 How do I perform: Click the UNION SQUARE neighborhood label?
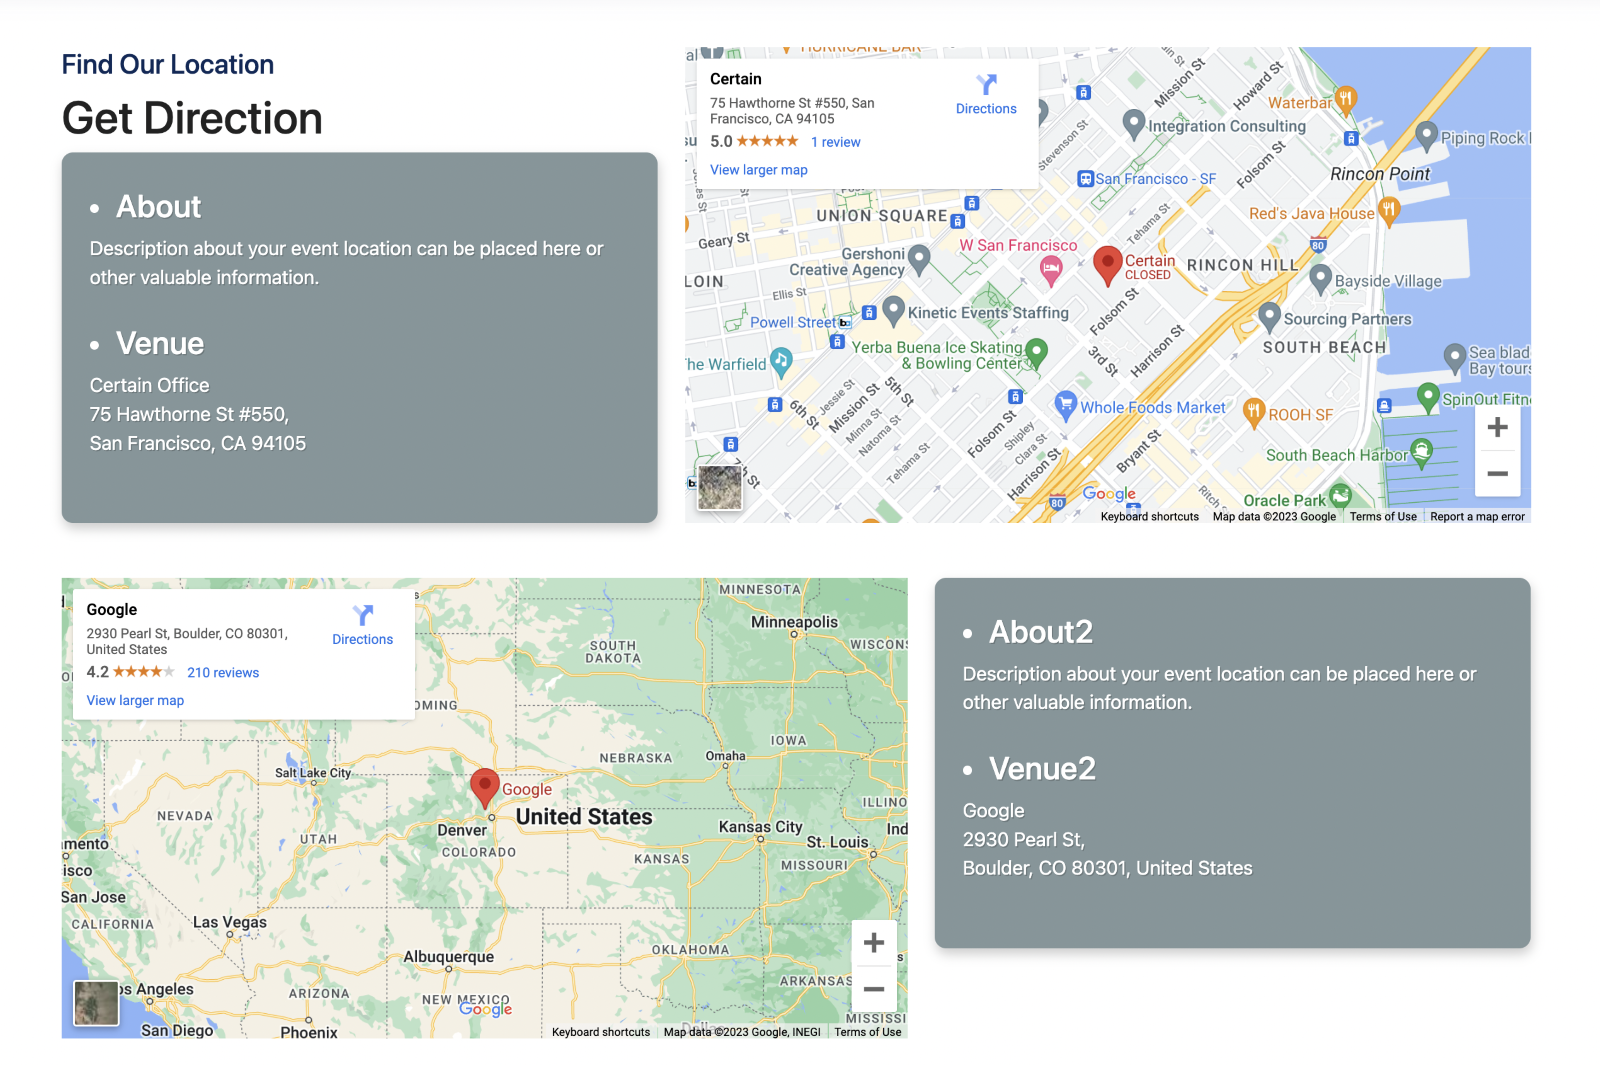(882, 216)
